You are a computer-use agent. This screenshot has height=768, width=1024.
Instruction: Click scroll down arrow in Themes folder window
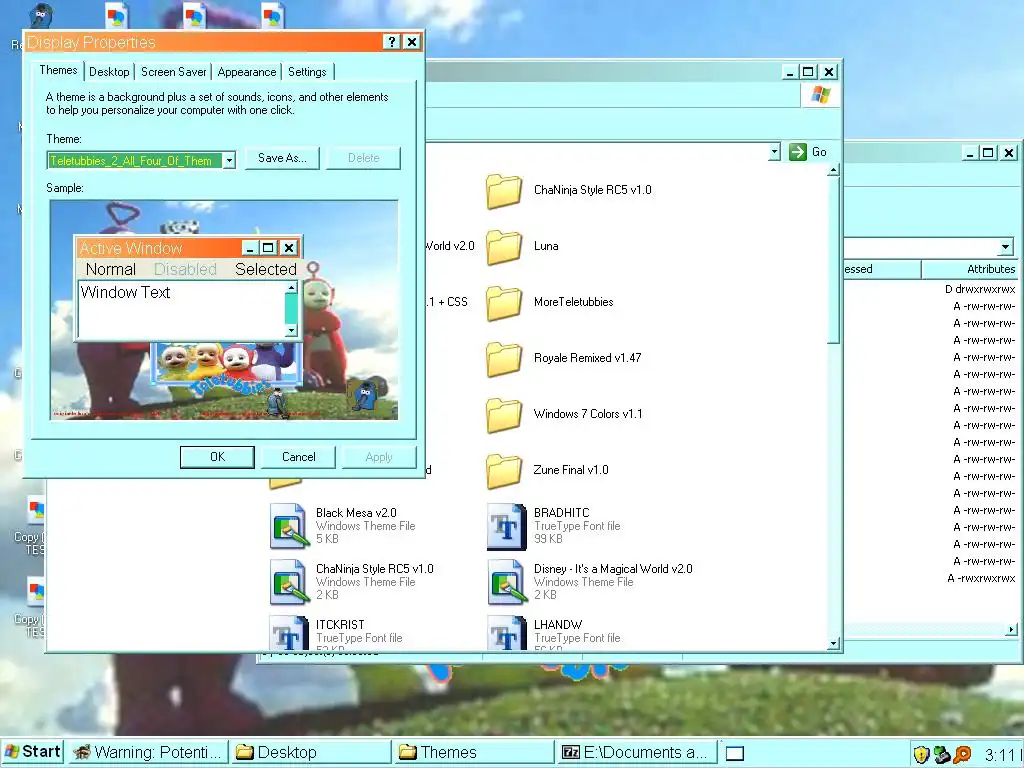tap(833, 643)
